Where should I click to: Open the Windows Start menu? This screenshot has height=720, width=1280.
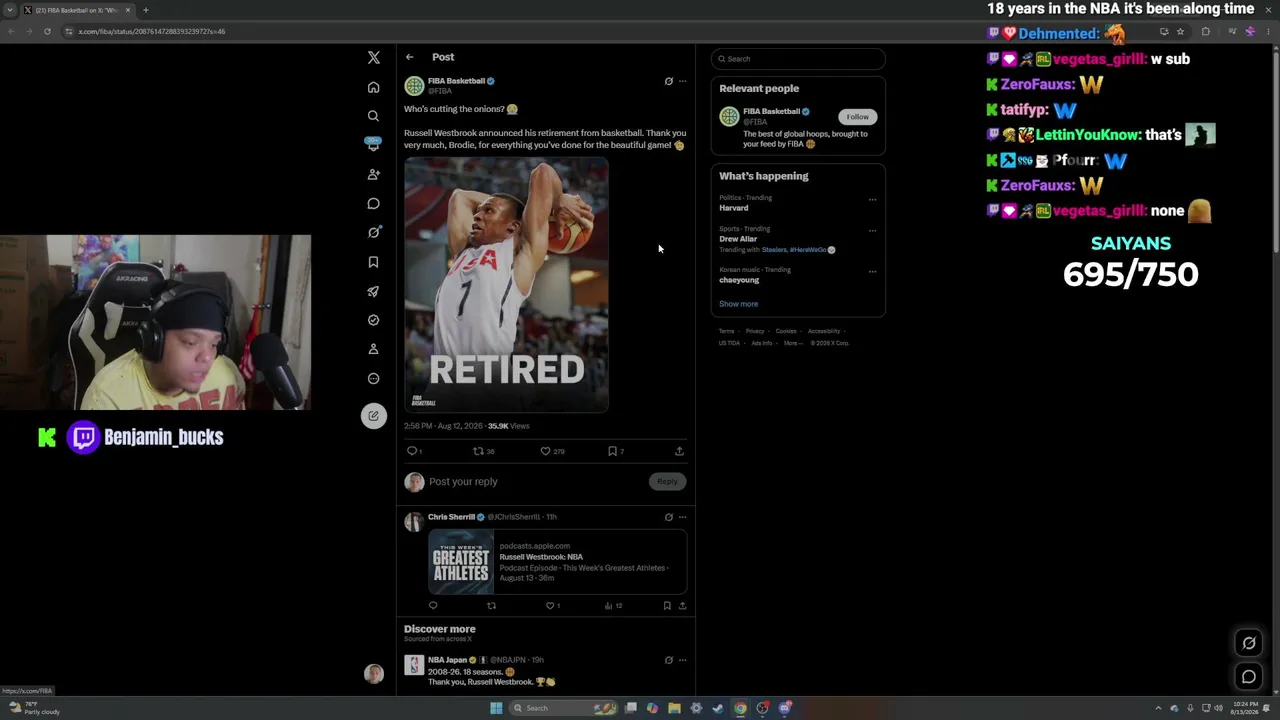click(496, 708)
